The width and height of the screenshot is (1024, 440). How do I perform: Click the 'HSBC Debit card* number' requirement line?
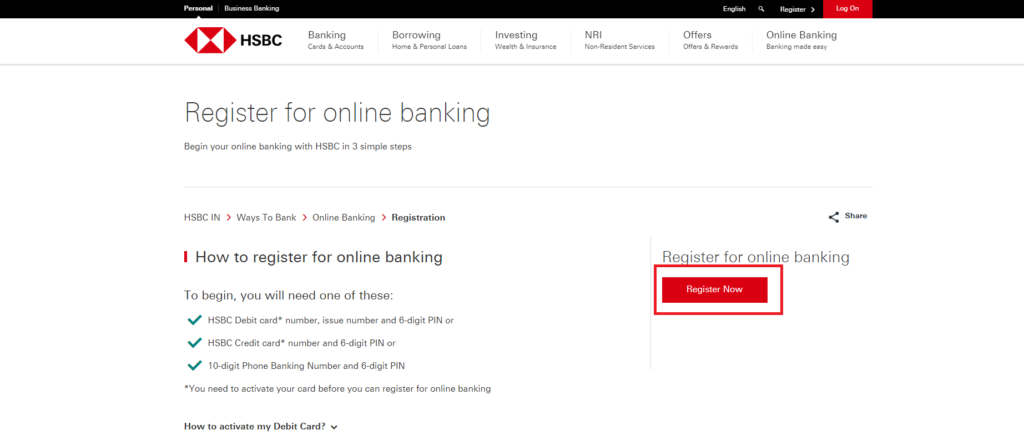(331, 321)
